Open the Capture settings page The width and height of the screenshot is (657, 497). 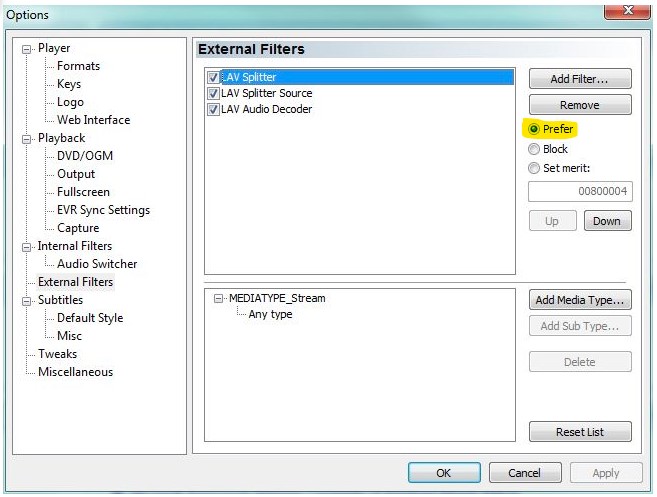click(78, 228)
